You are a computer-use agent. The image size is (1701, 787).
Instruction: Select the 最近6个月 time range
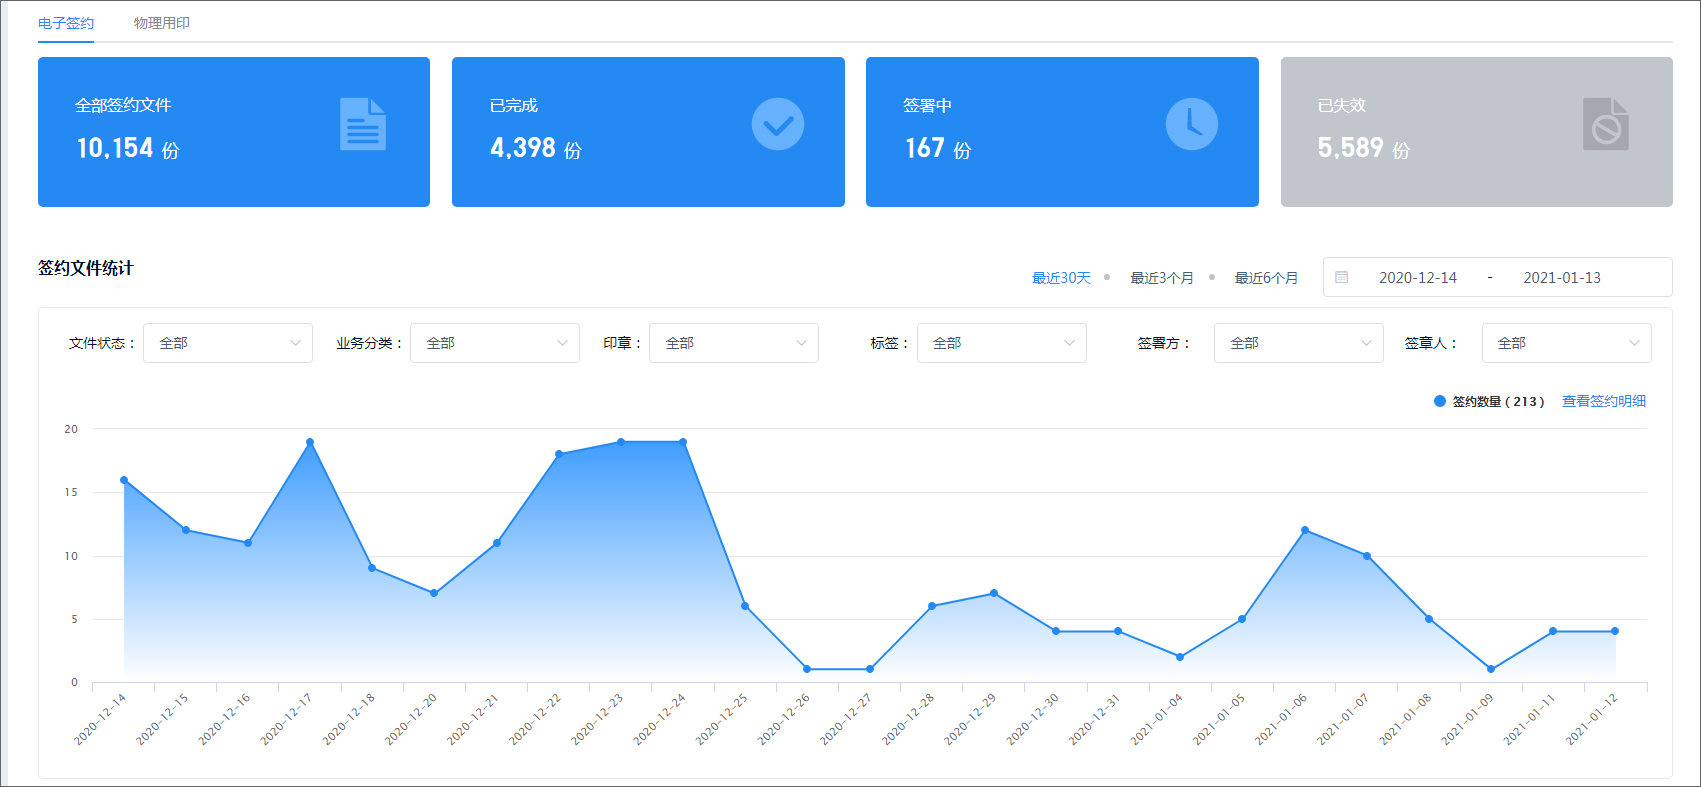[x=1266, y=278]
